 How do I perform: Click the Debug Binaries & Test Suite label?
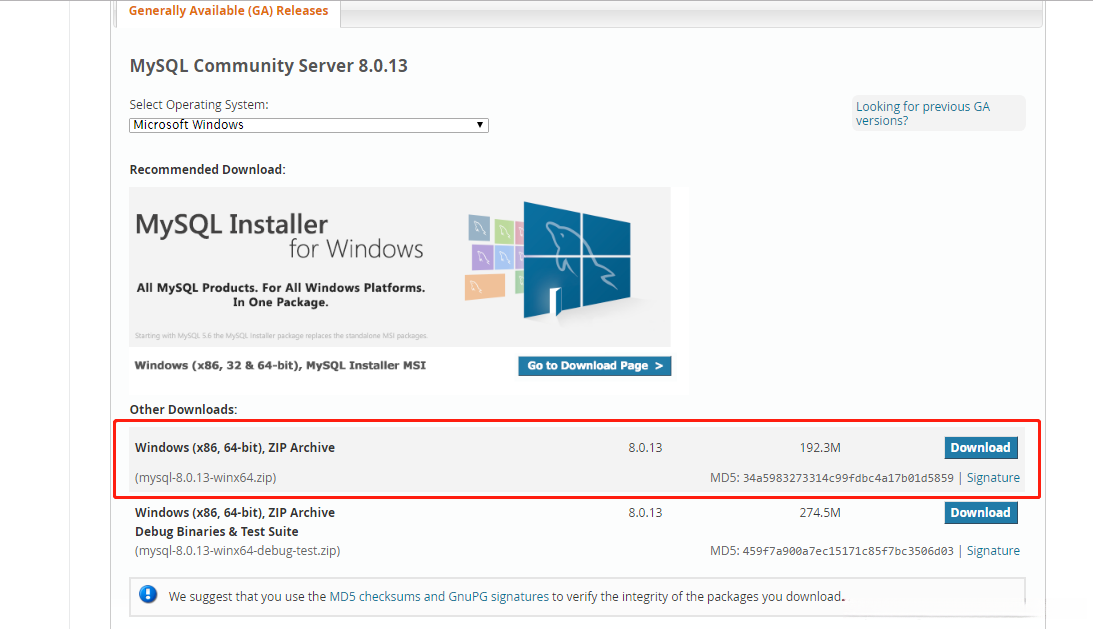click(x=217, y=531)
